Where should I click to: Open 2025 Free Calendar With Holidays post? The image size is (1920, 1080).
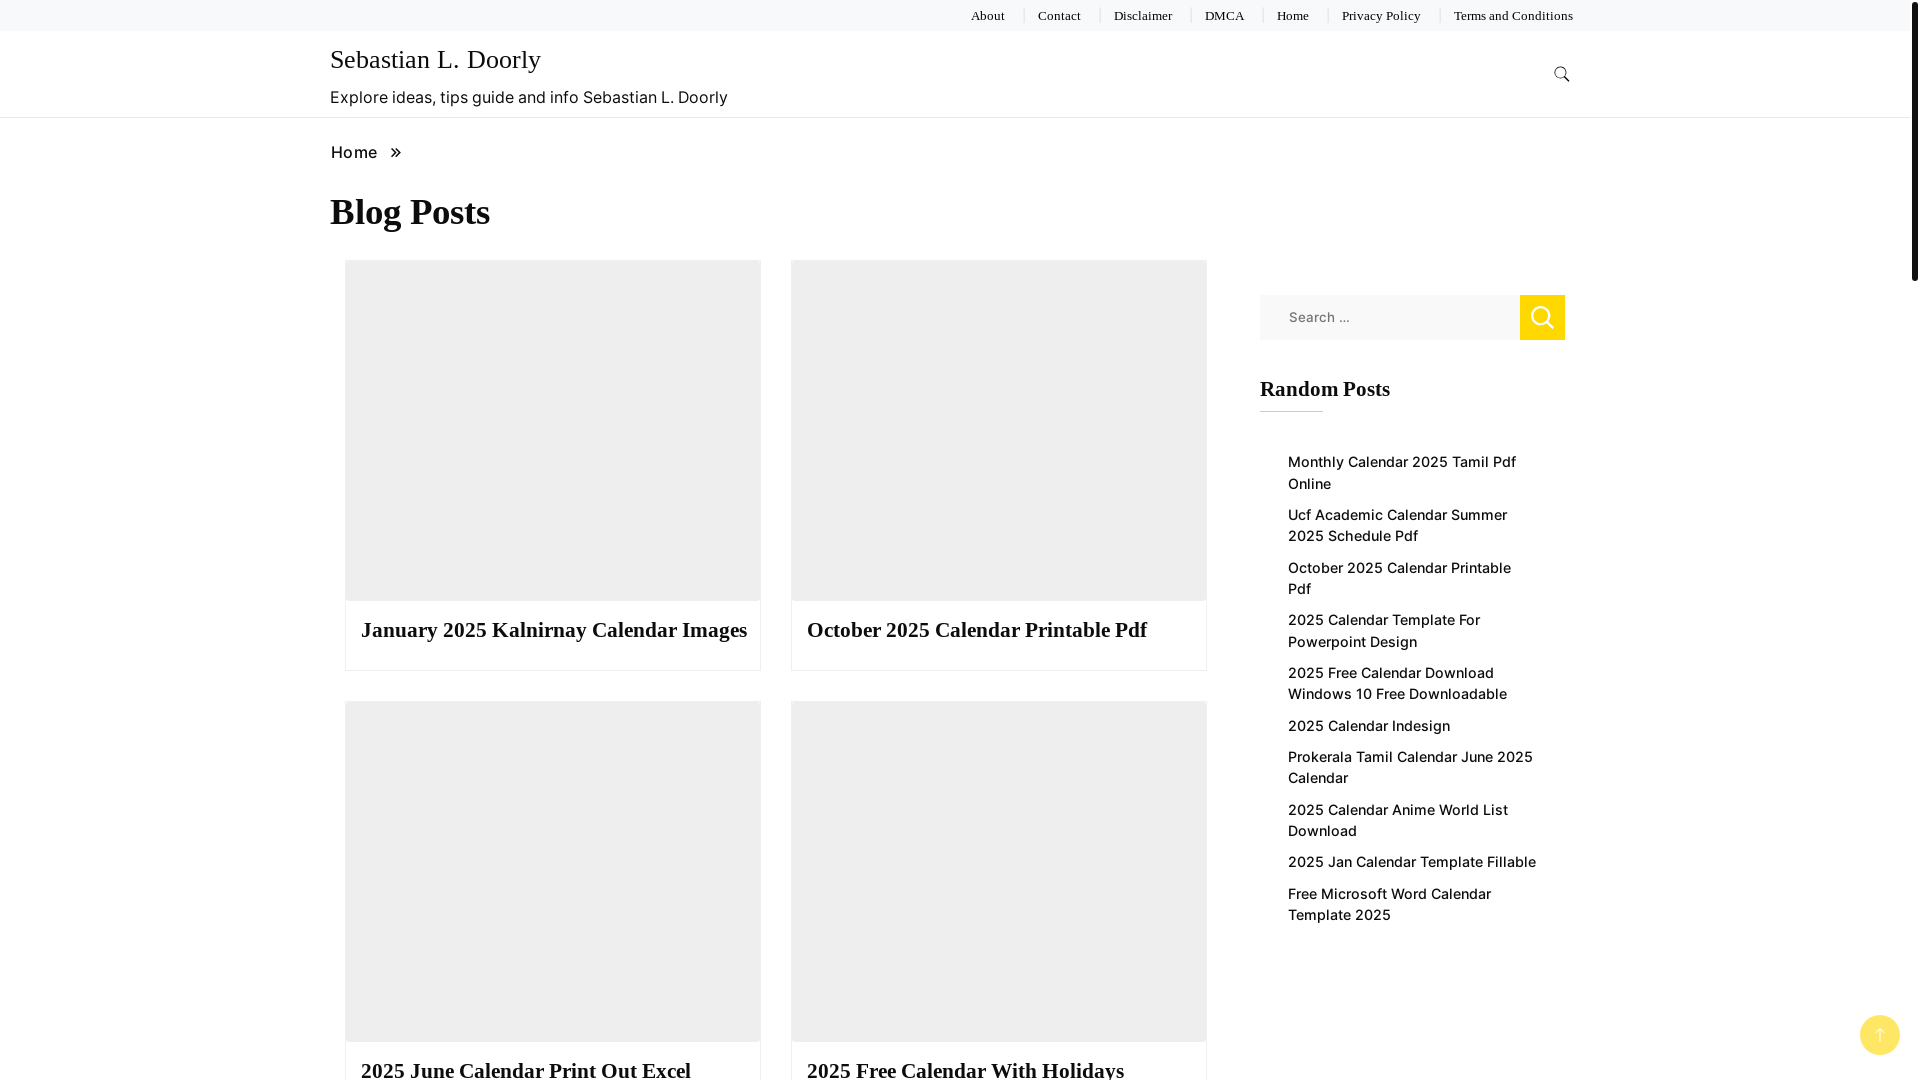(x=965, y=1069)
